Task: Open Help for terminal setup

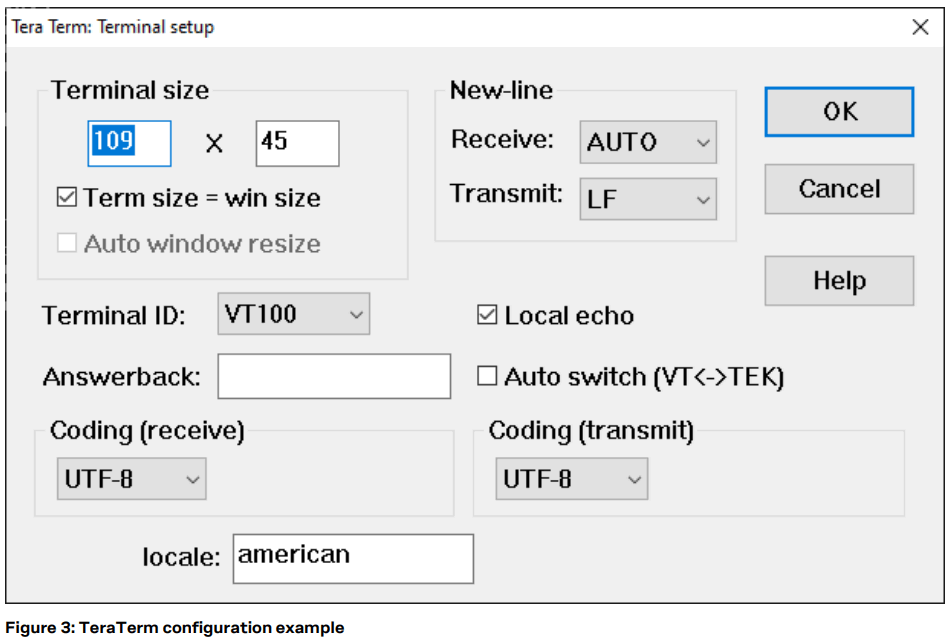Action: click(839, 281)
